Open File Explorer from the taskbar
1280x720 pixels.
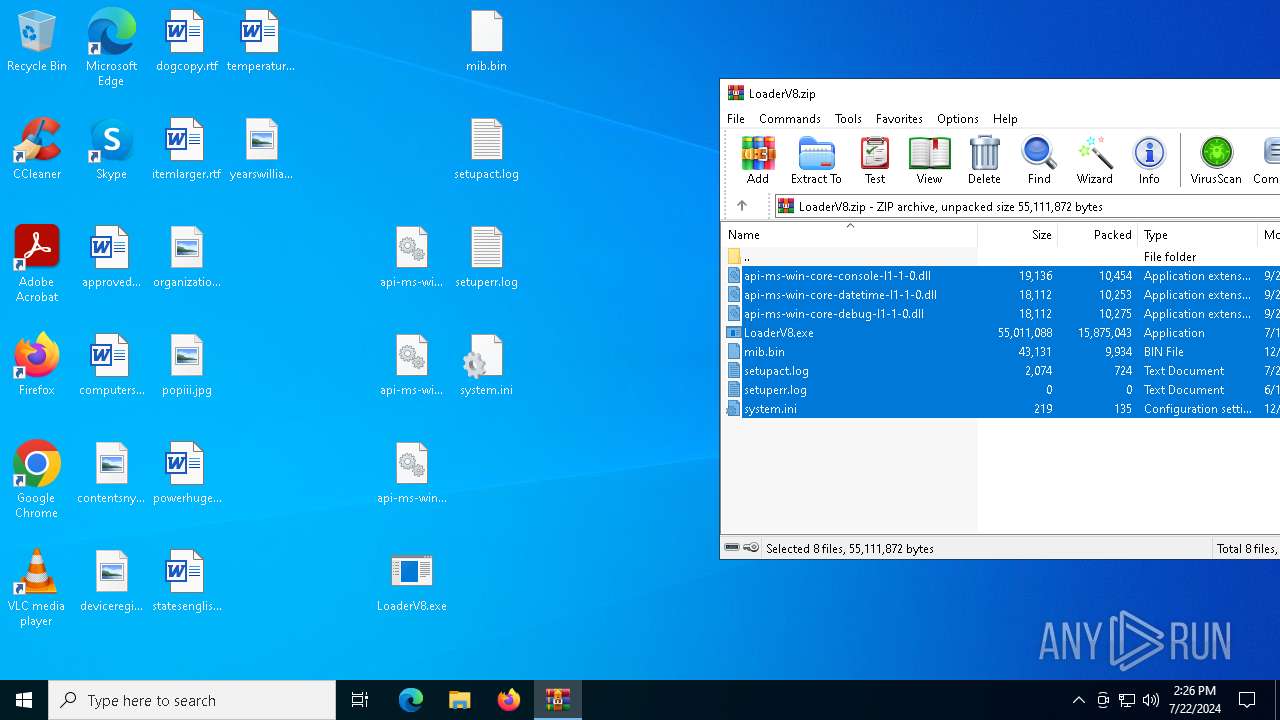[460, 700]
